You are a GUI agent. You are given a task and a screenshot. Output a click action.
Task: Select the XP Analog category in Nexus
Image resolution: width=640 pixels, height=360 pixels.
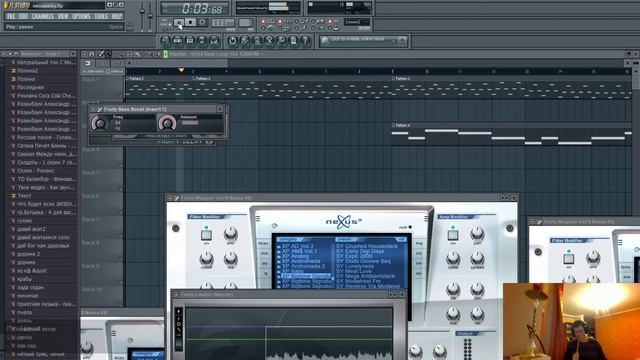(295, 256)
